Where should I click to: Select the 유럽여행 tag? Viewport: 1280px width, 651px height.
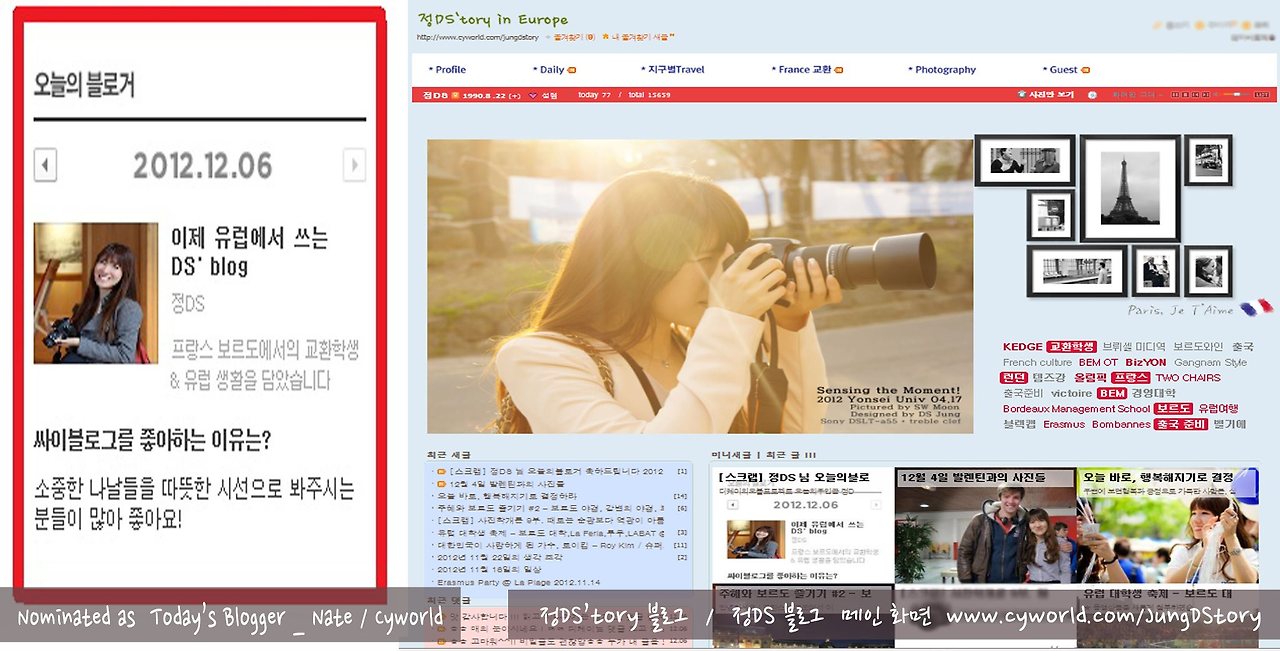1218,409
